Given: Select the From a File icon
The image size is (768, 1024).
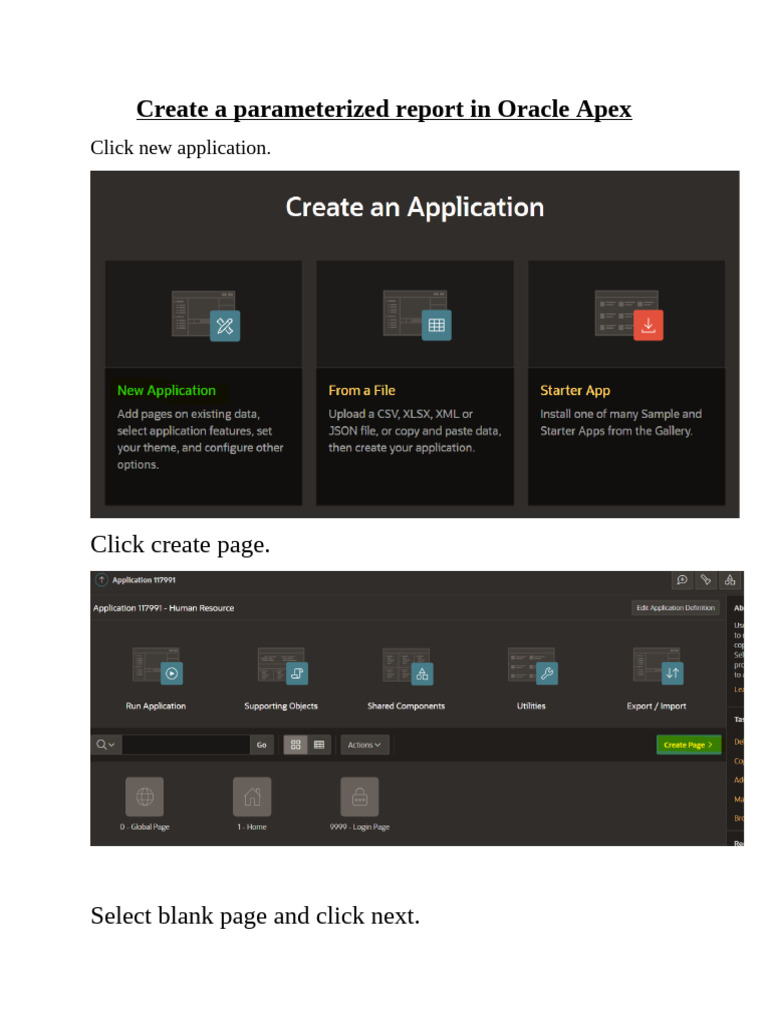Looking at the screenshot, I should 415,314.
